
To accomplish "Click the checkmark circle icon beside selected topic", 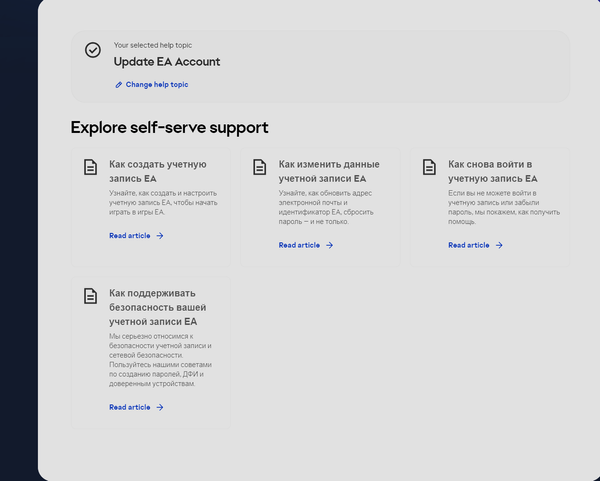I will (93, 50).
